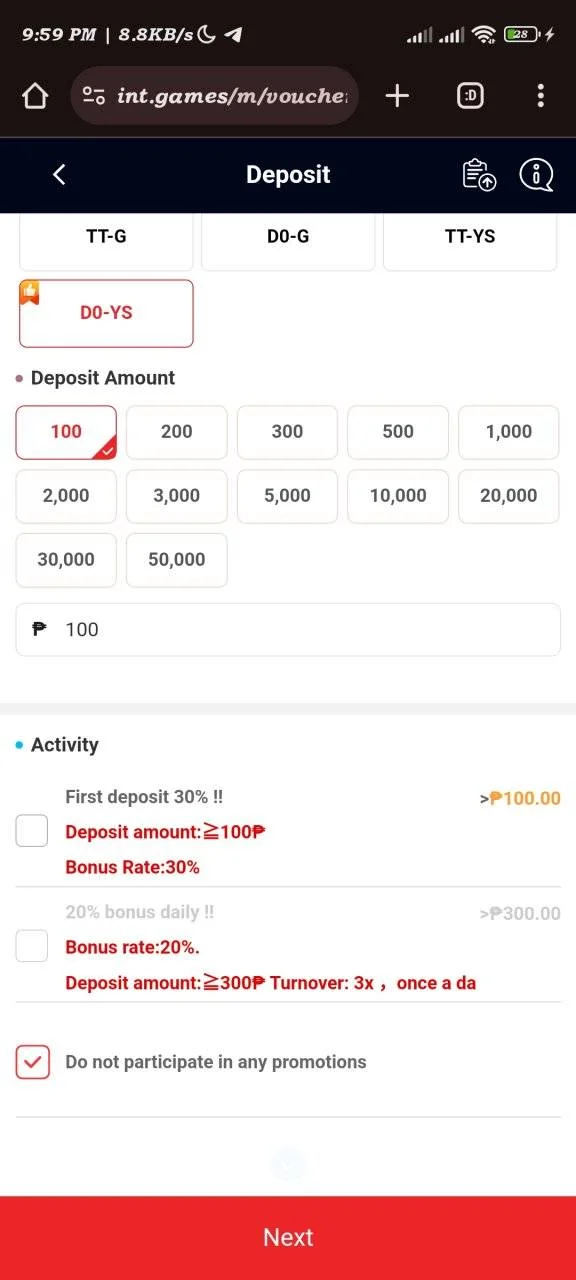The image size is (576, 1280).
Task: Check the 20% bonus daily checkbox
Action: (x=32, y=945)
